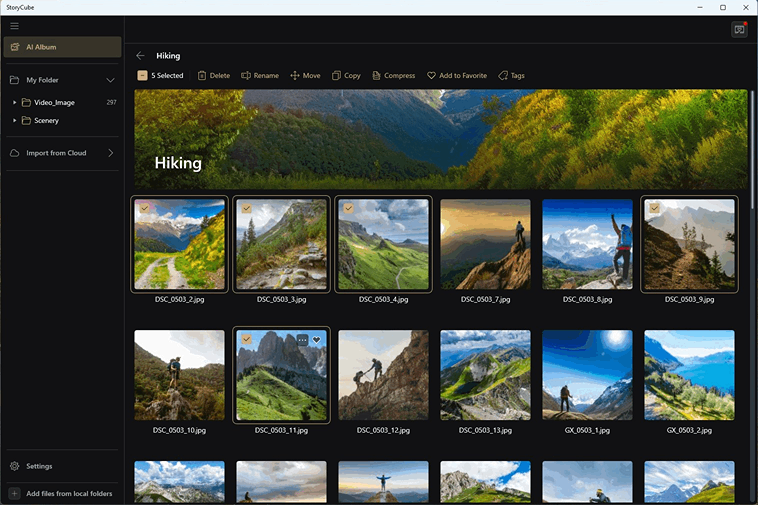Uncheck the DSC_0503_2.jpg selection checkbox

pos(144,208)
